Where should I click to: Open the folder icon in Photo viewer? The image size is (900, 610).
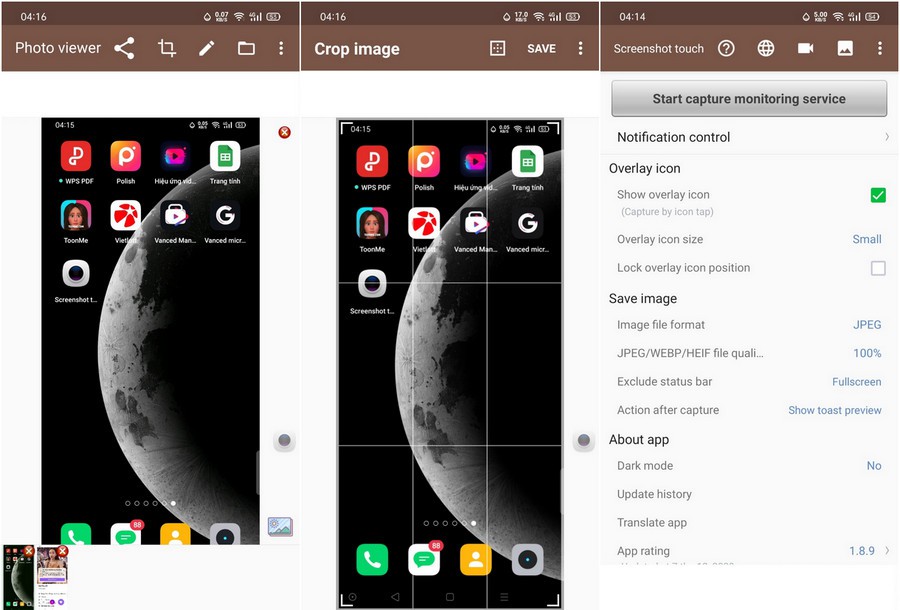(x=246, y=48)
